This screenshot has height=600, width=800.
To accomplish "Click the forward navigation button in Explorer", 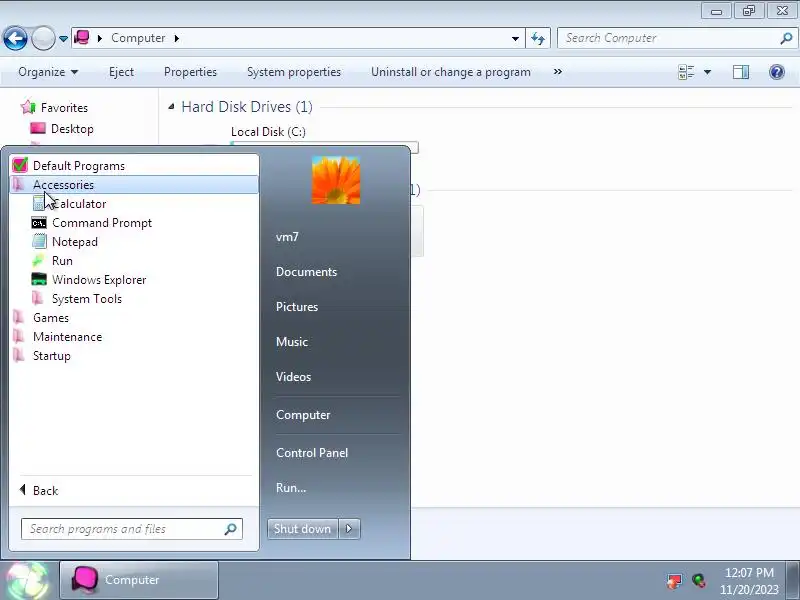I will (x=43, y=38).
